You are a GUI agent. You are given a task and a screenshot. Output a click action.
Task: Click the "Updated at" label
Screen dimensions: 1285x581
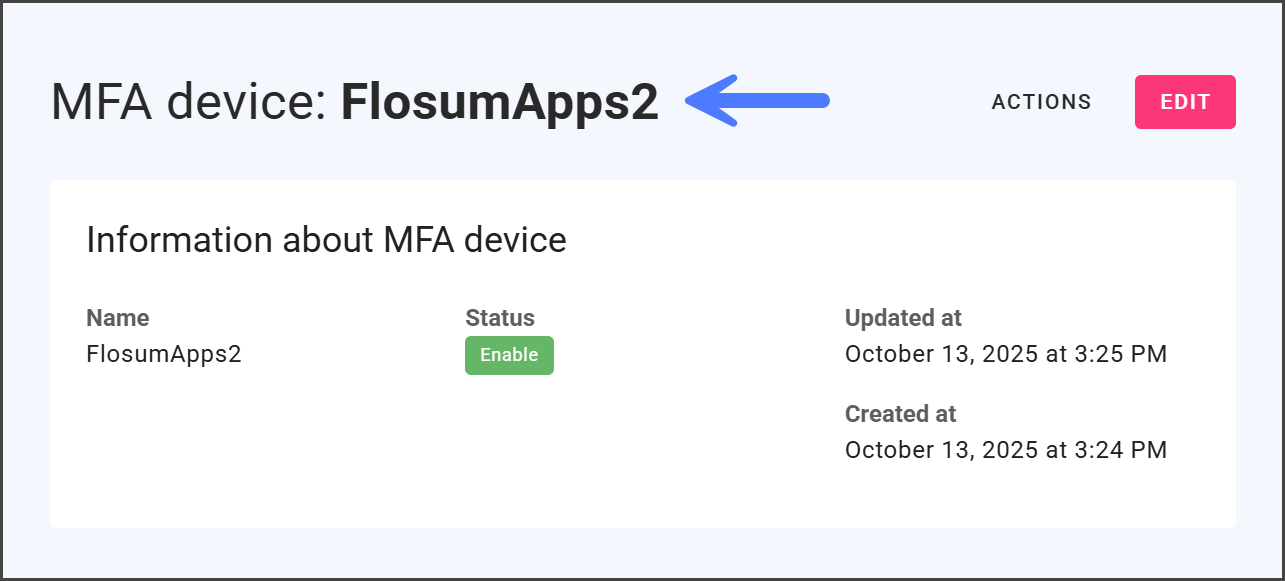click(x=903, y=318)
